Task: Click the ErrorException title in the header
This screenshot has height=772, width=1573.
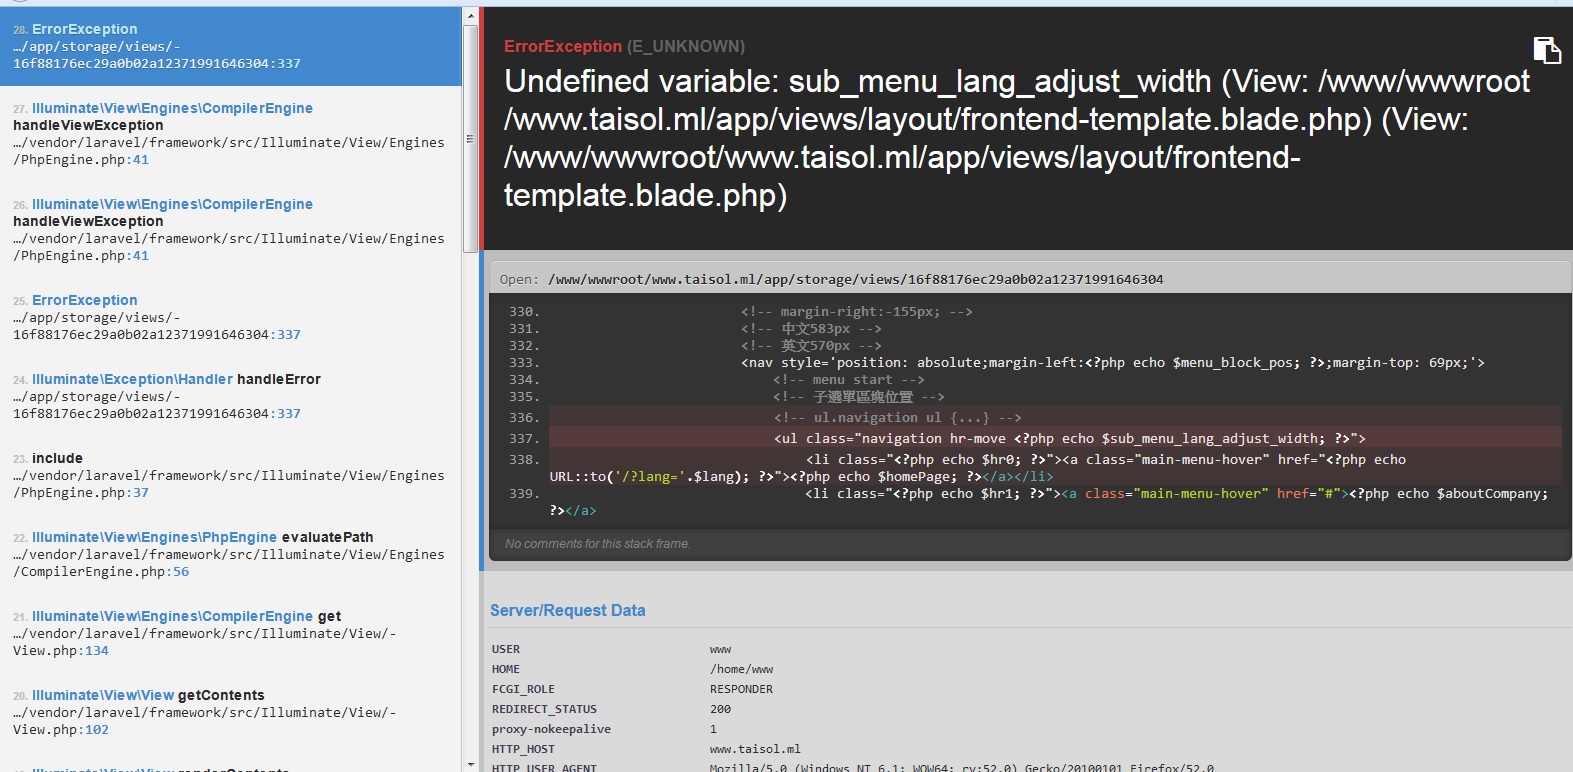Action: point(562,46)
